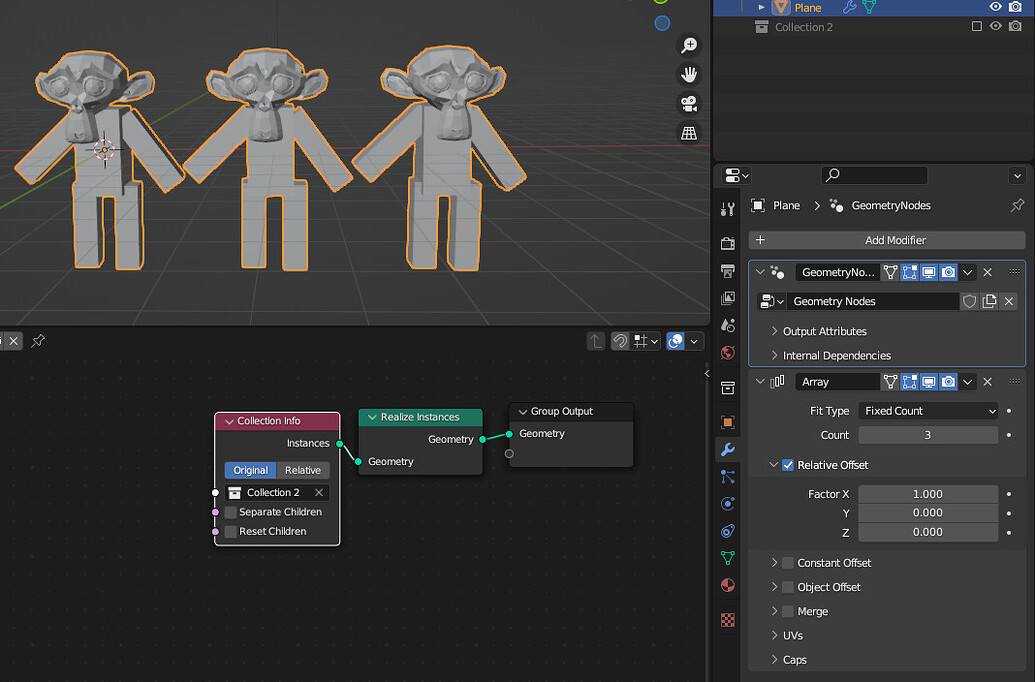
Task: Check Reset Children in Collection Info node
Action: click(x=230, y=531)
